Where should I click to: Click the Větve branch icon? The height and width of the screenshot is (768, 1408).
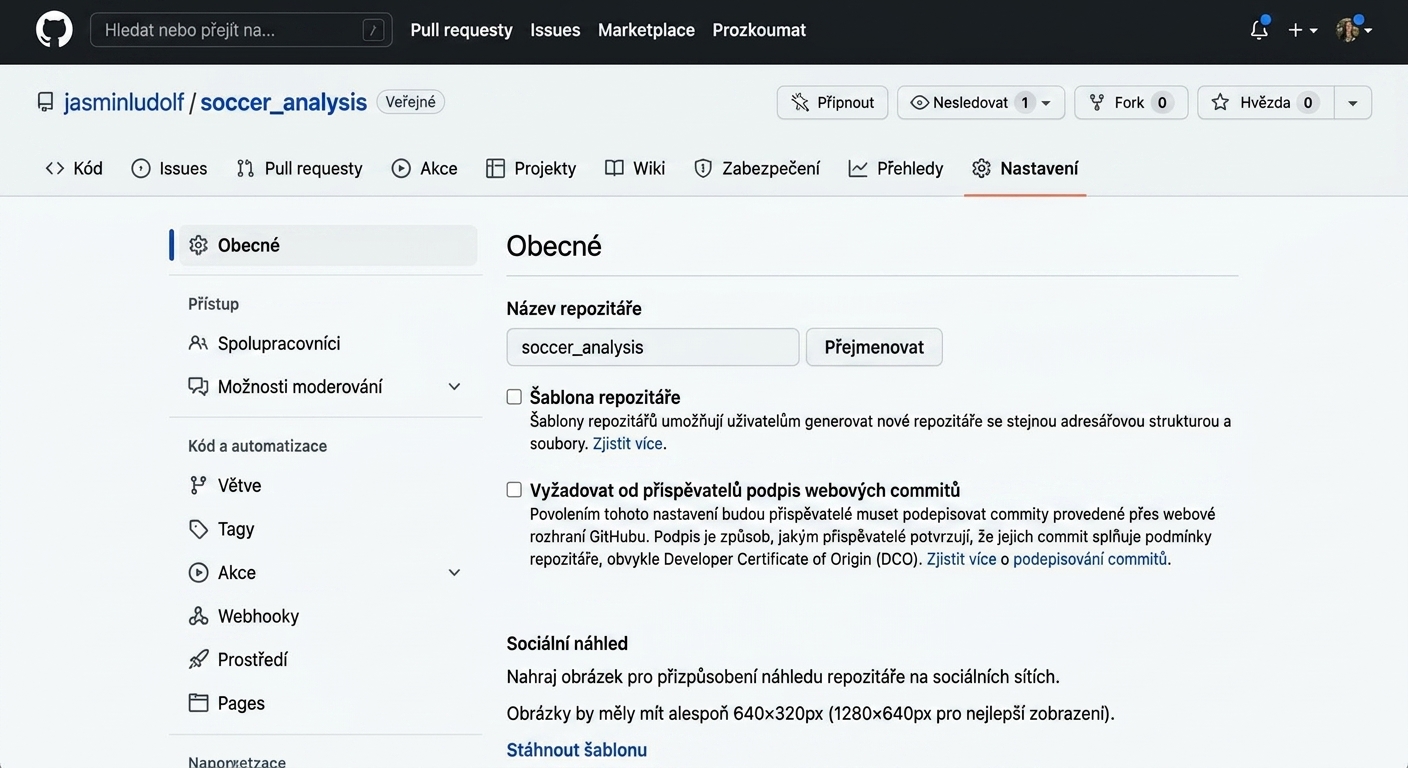click(198, 486)
